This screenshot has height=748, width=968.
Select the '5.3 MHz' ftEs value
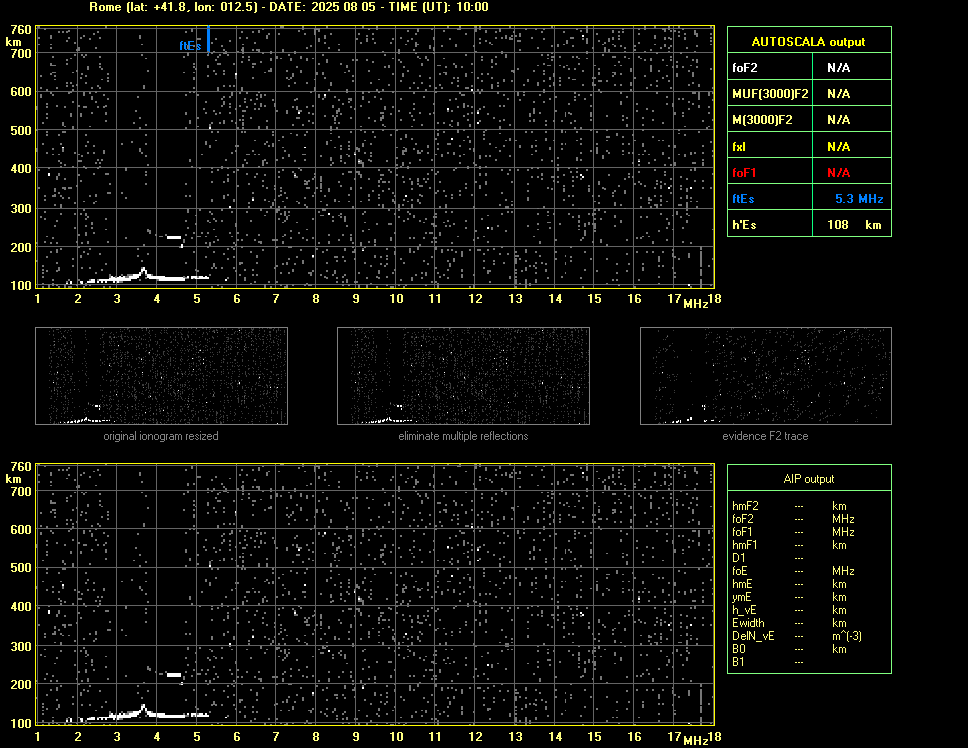[859, 199]
